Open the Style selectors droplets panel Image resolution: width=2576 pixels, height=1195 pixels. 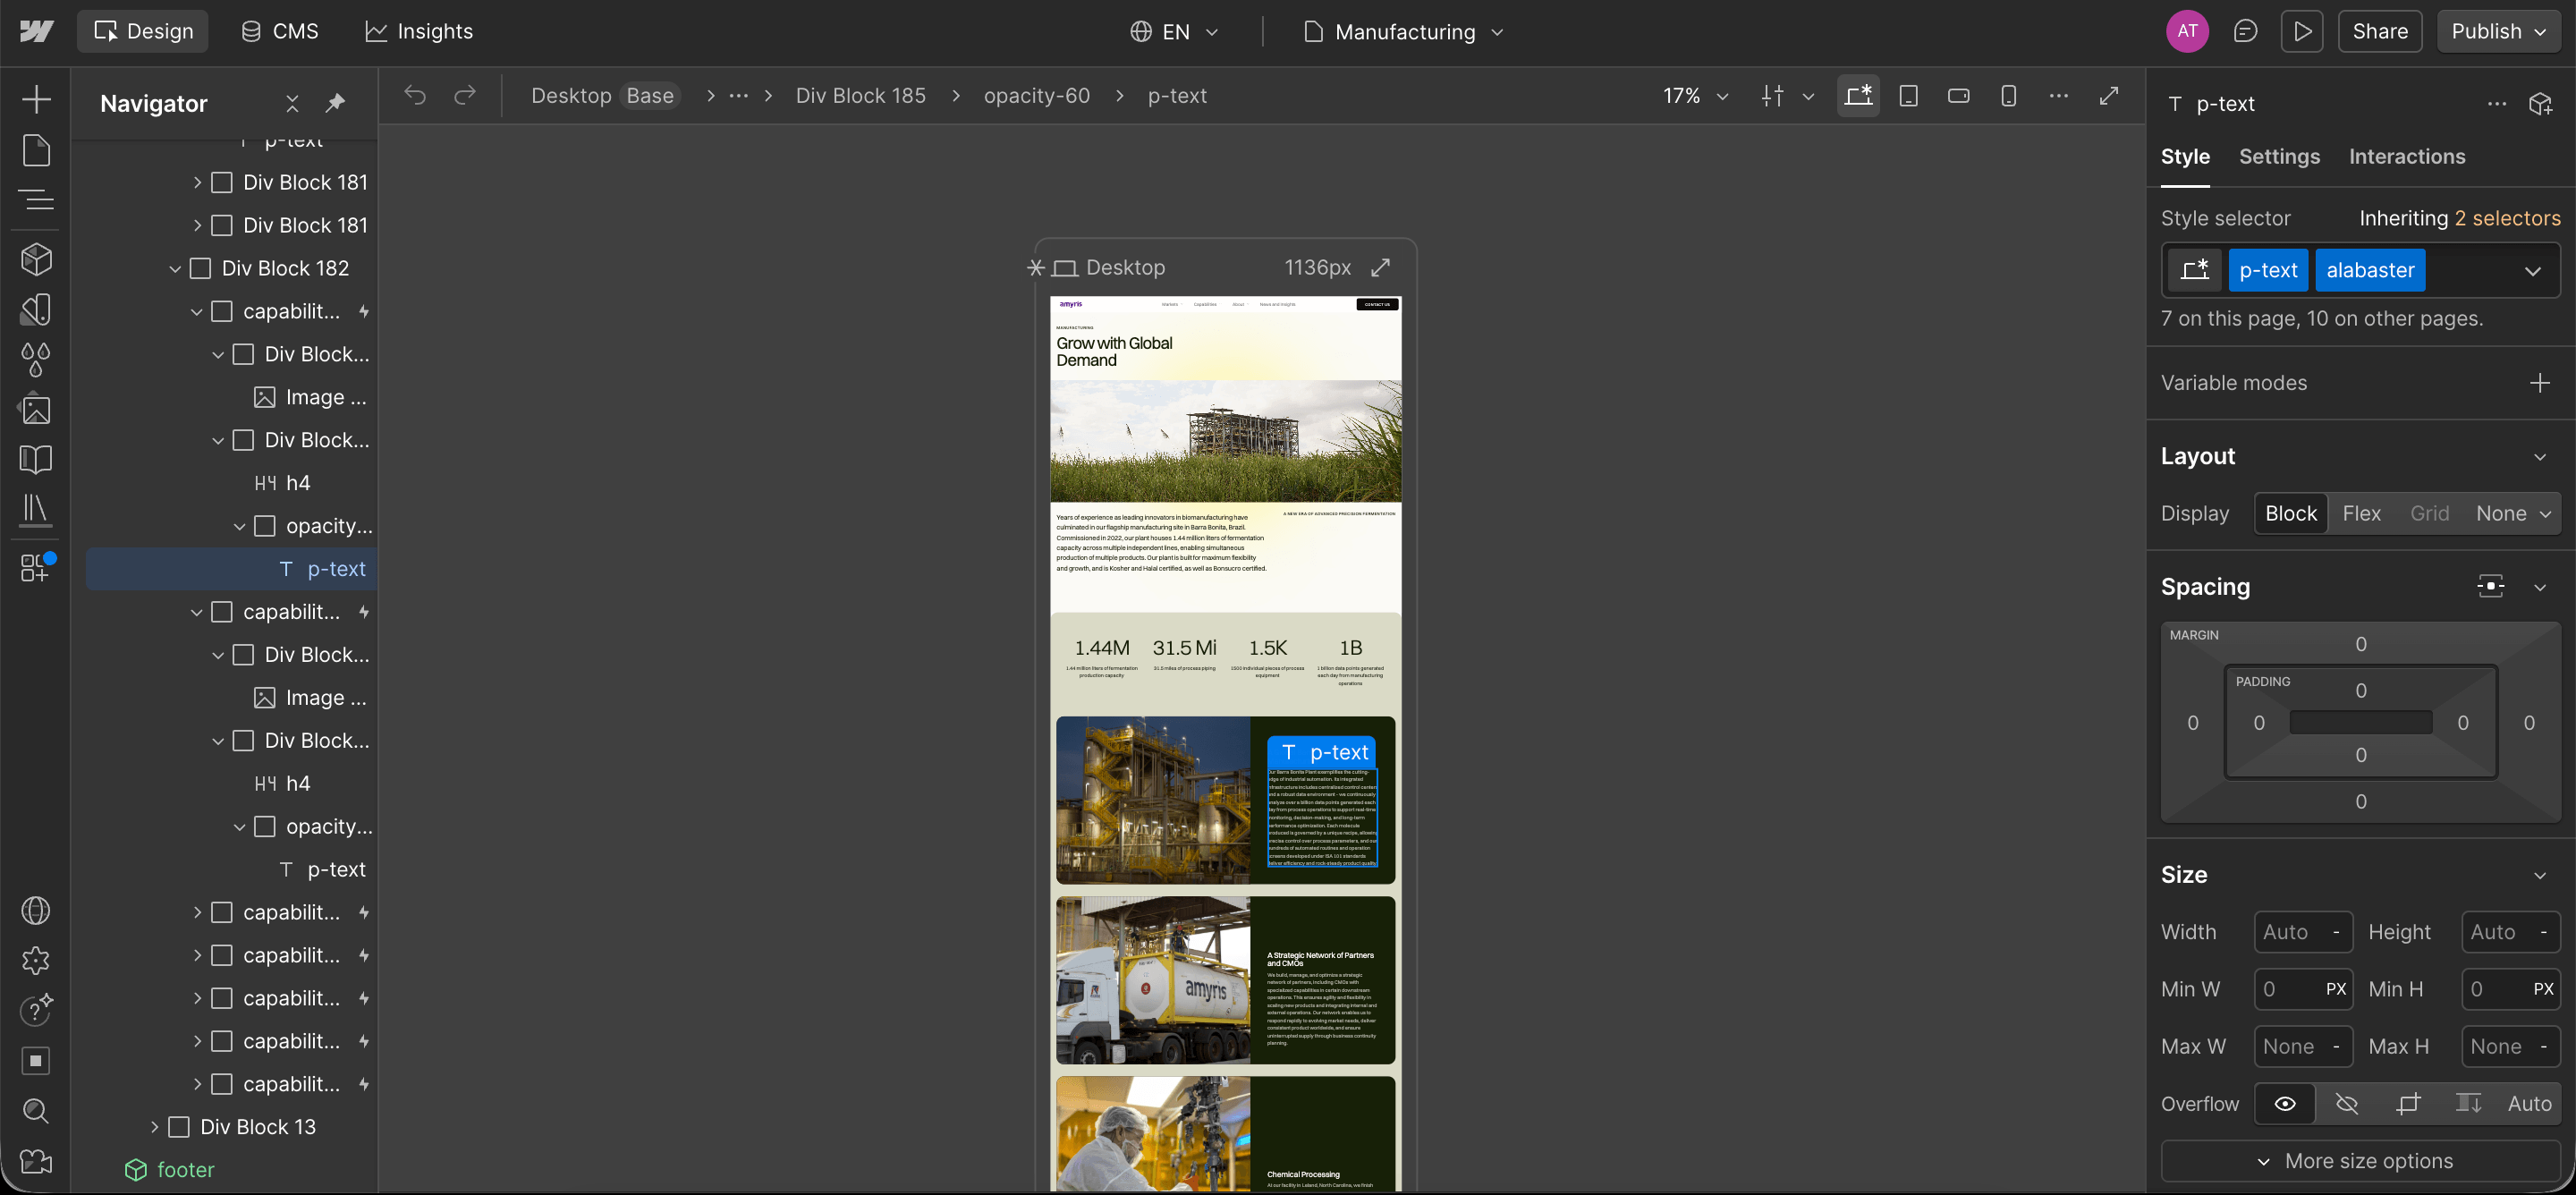pyautogui.click(x=36, y=359)
